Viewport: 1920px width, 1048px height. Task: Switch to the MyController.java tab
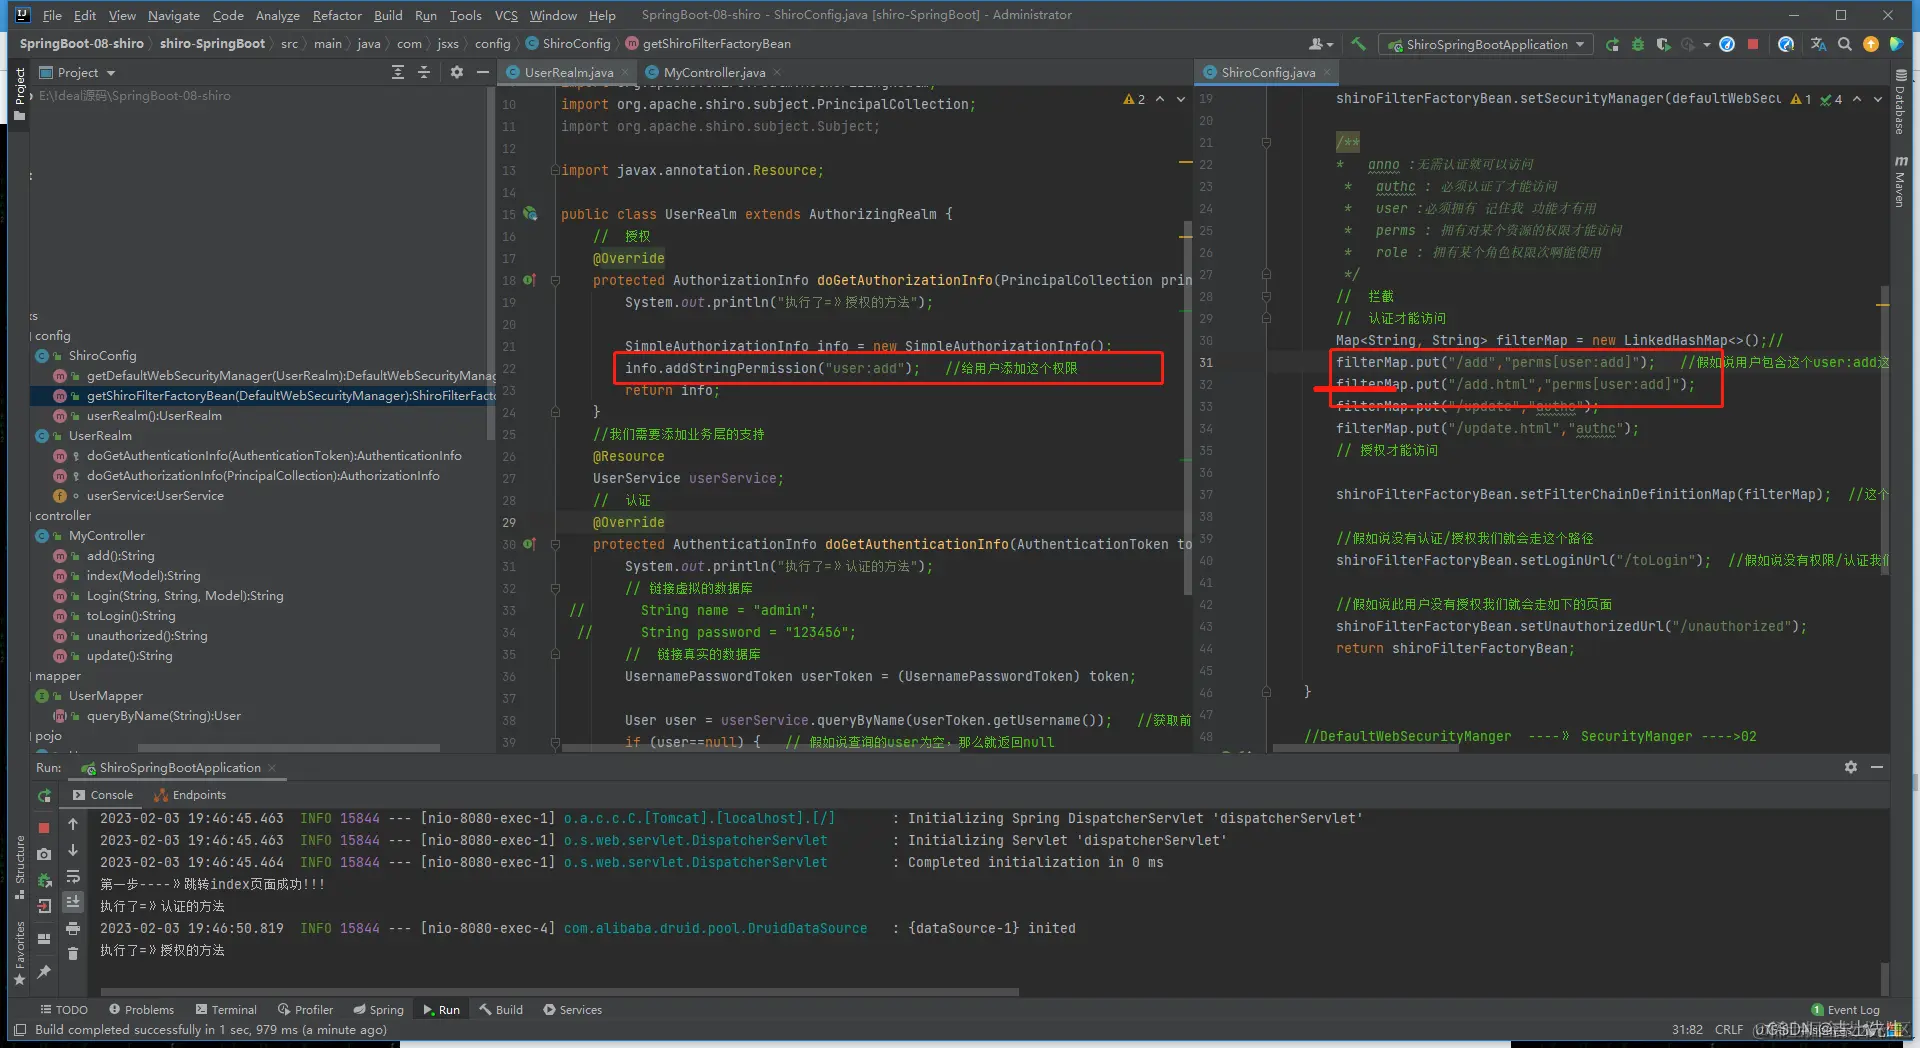point(714,72)
